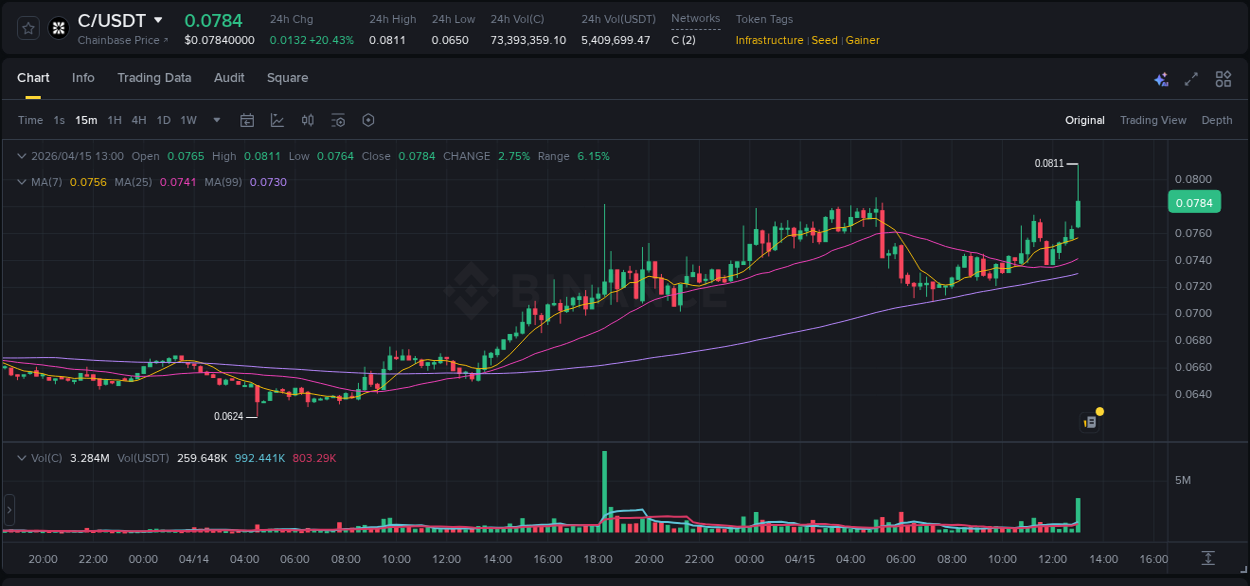
Task: Click the Binance logo icon
Action: point(58,28)
